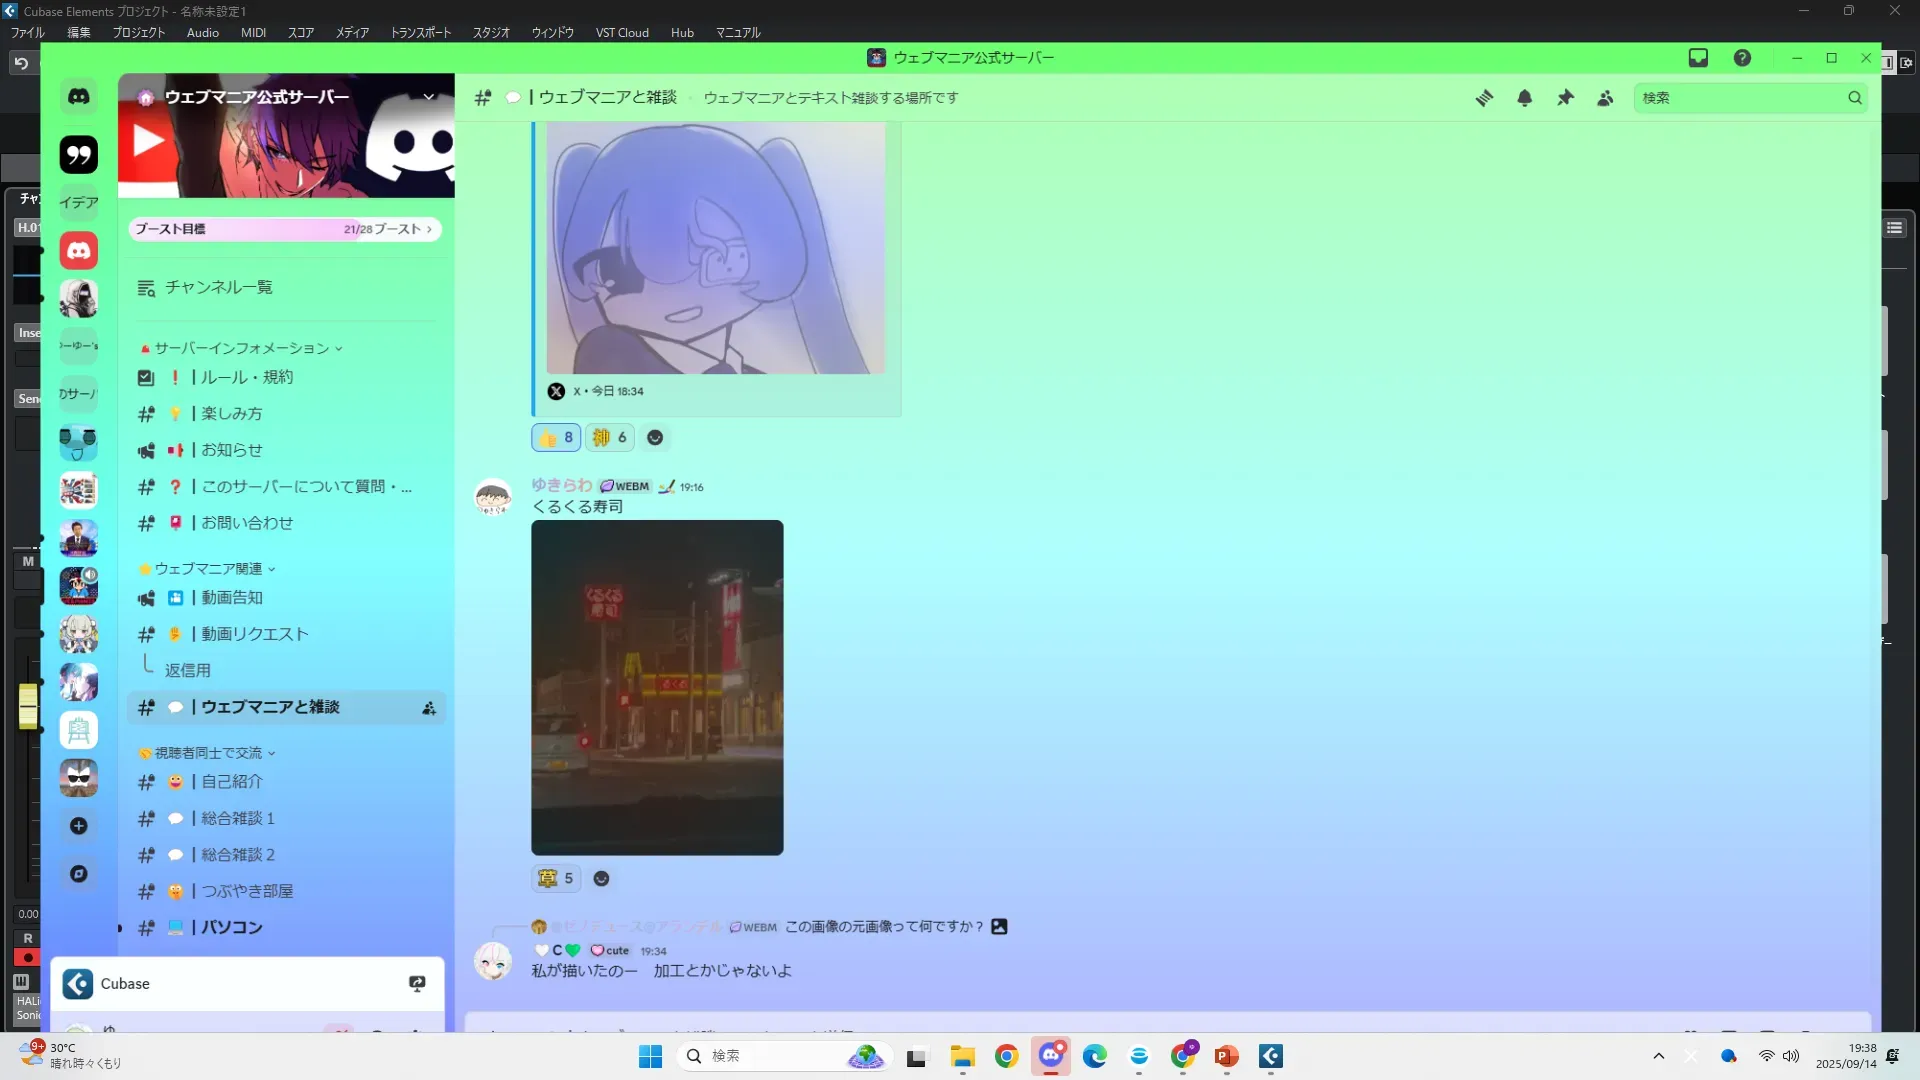Open the ウェブマニア公式サーバー server dropdown

pyautogui.click(x=428, y=97)
